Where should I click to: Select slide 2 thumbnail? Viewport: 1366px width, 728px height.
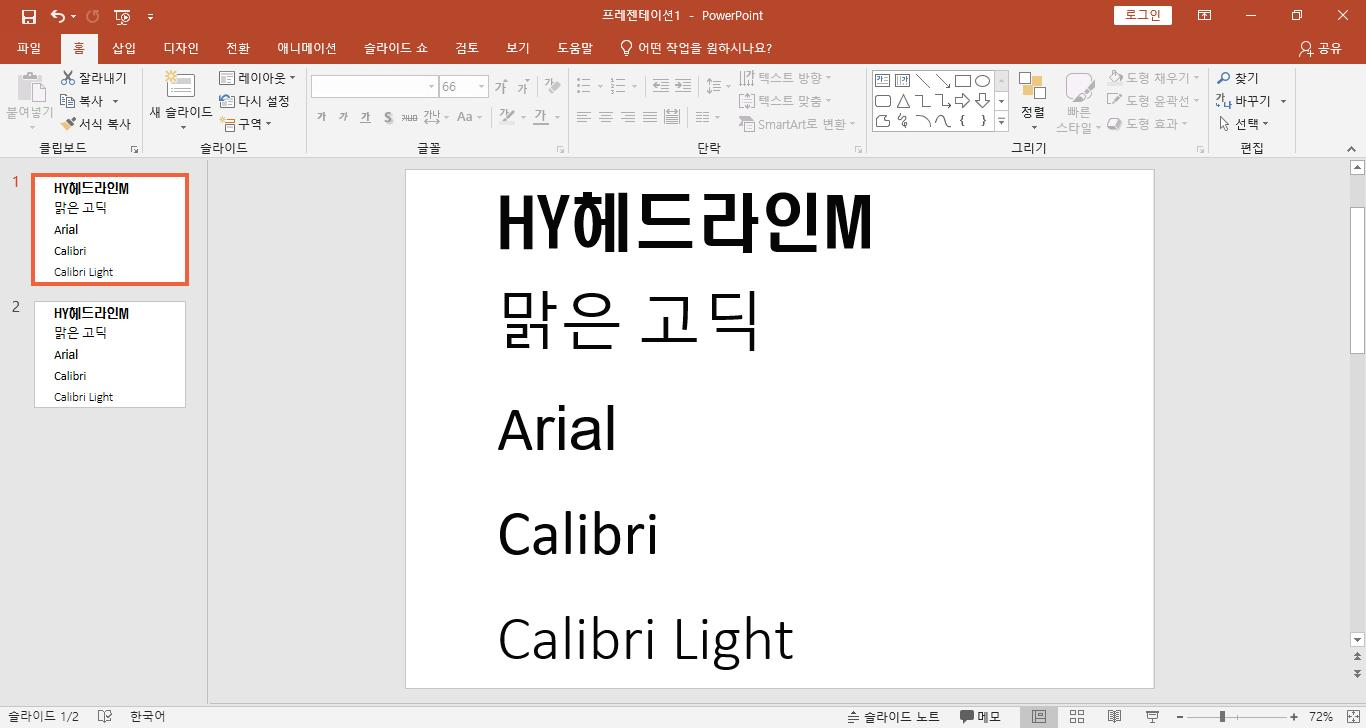(x=110, y=354)
